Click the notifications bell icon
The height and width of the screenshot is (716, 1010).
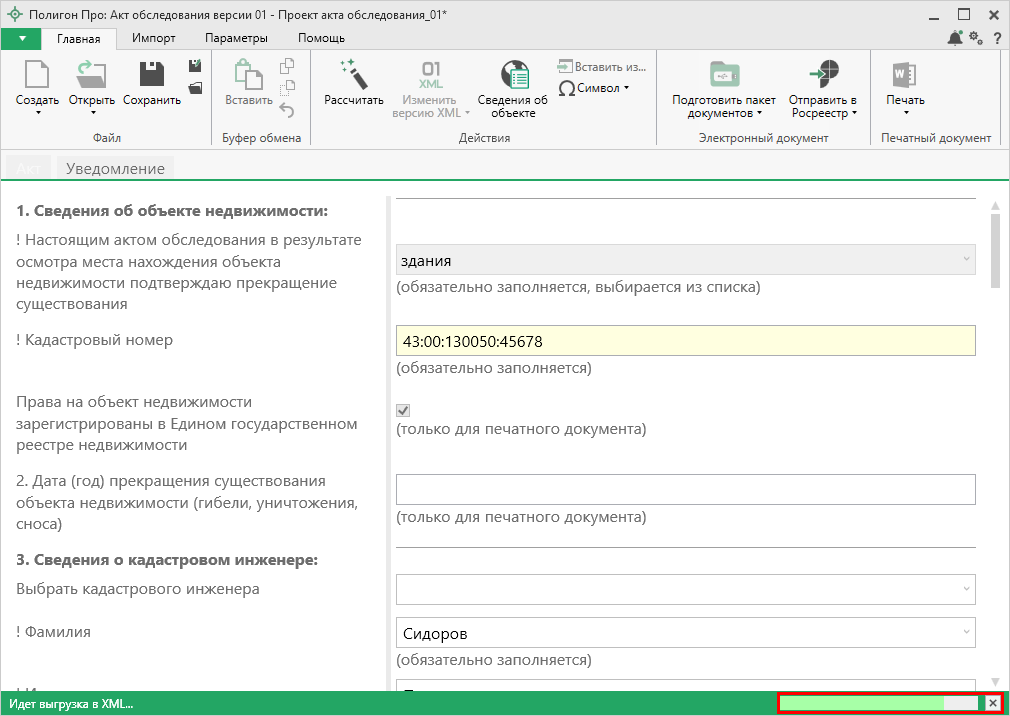[955, 38]
